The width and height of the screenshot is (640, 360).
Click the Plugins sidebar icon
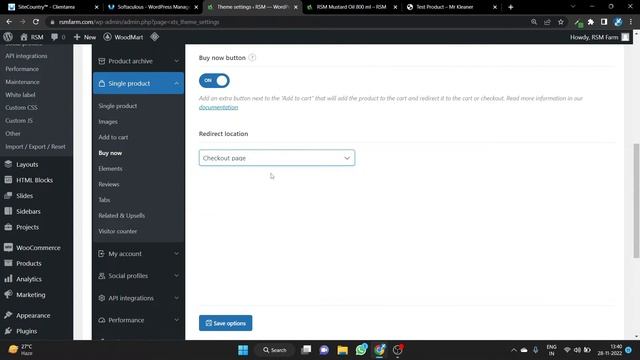(x=8, y=331)
